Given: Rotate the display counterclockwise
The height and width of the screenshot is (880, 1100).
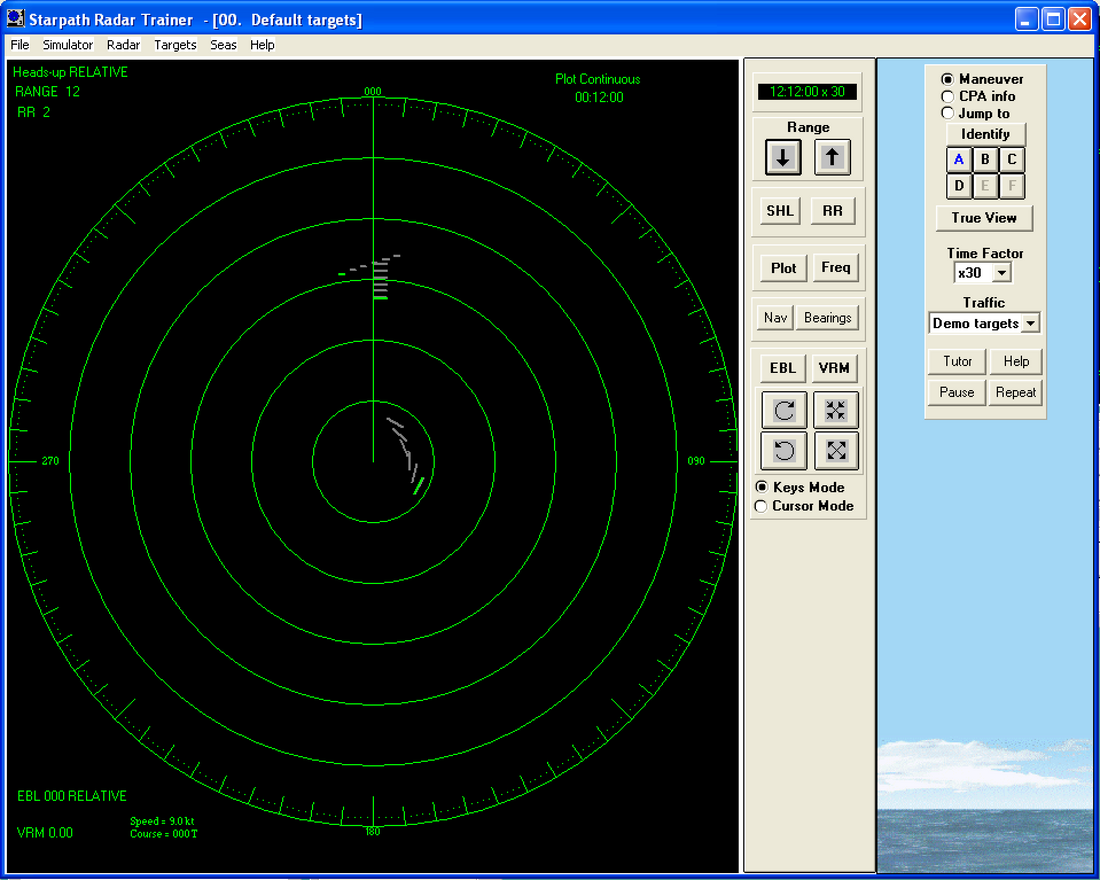Looking at the screenshot, I should click(x=784, y=451).
